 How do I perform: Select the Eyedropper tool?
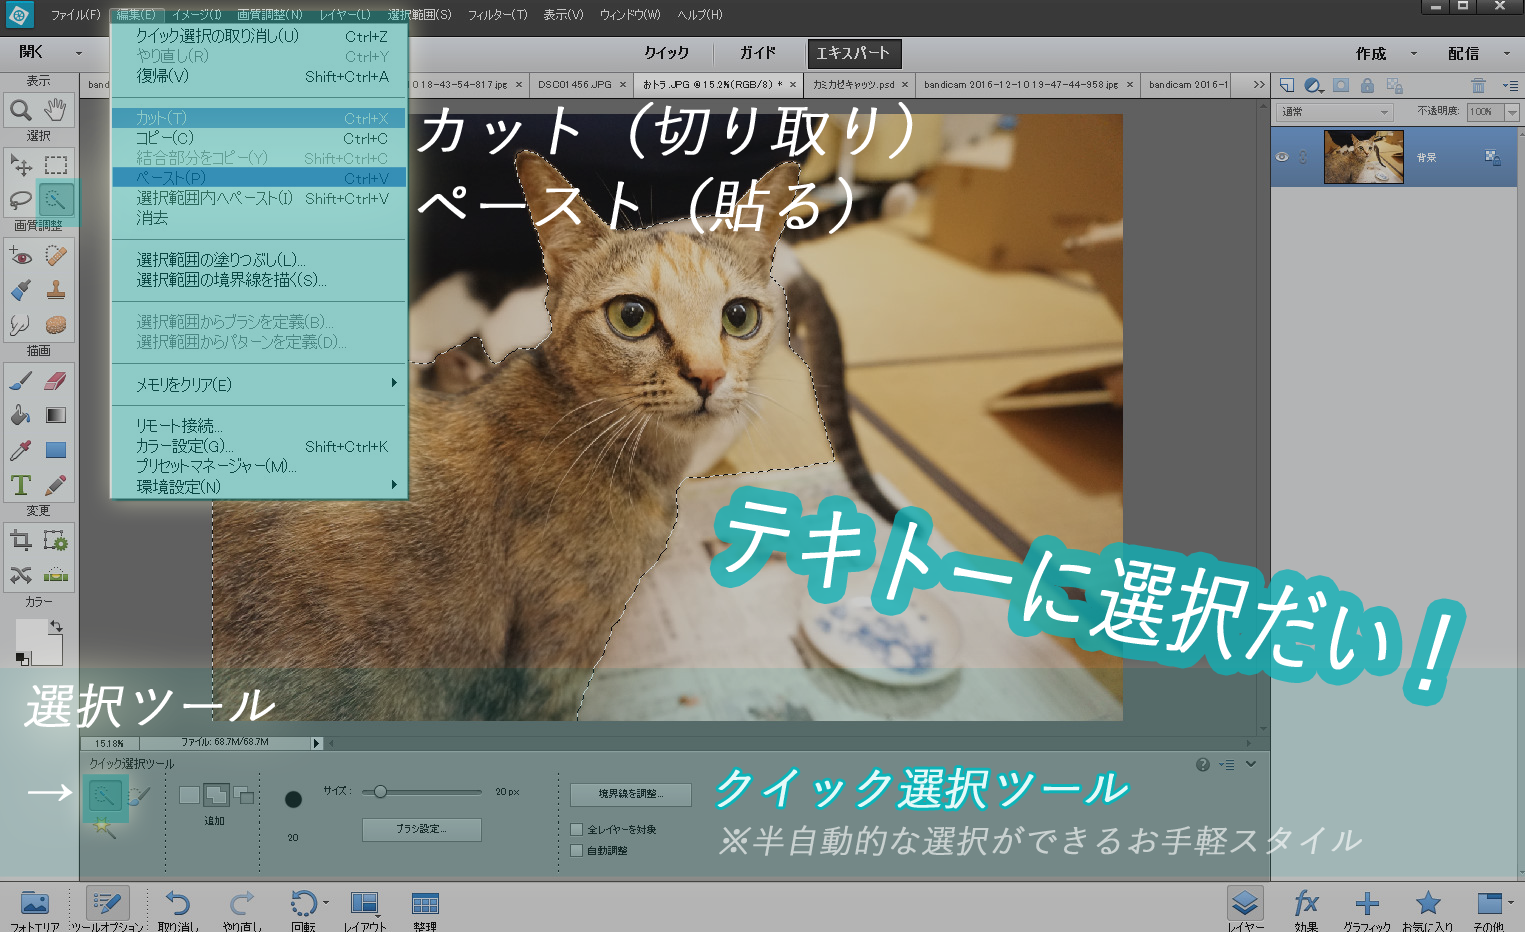(20, 450)
